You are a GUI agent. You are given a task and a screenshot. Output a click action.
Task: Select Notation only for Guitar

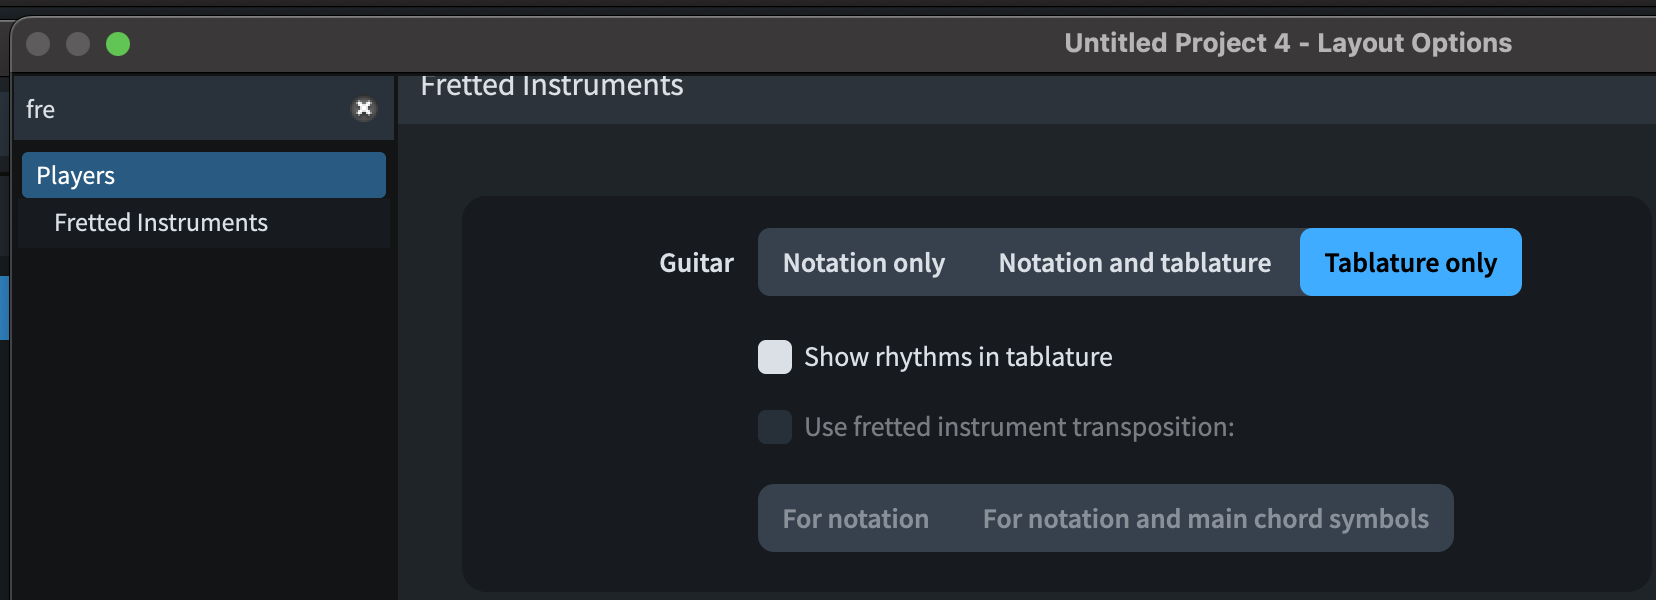pyautogui.click(x=864, y=263)
